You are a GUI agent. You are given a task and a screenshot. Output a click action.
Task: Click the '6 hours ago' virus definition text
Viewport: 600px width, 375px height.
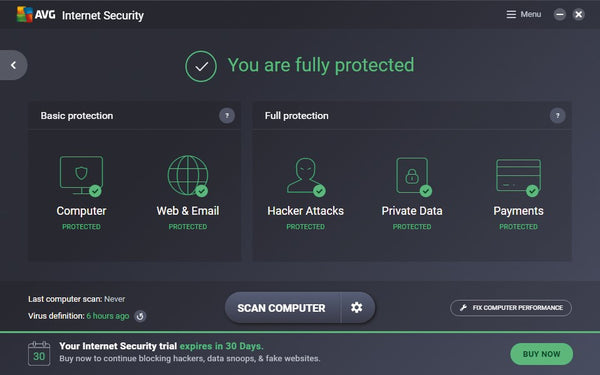coord(108,316)
